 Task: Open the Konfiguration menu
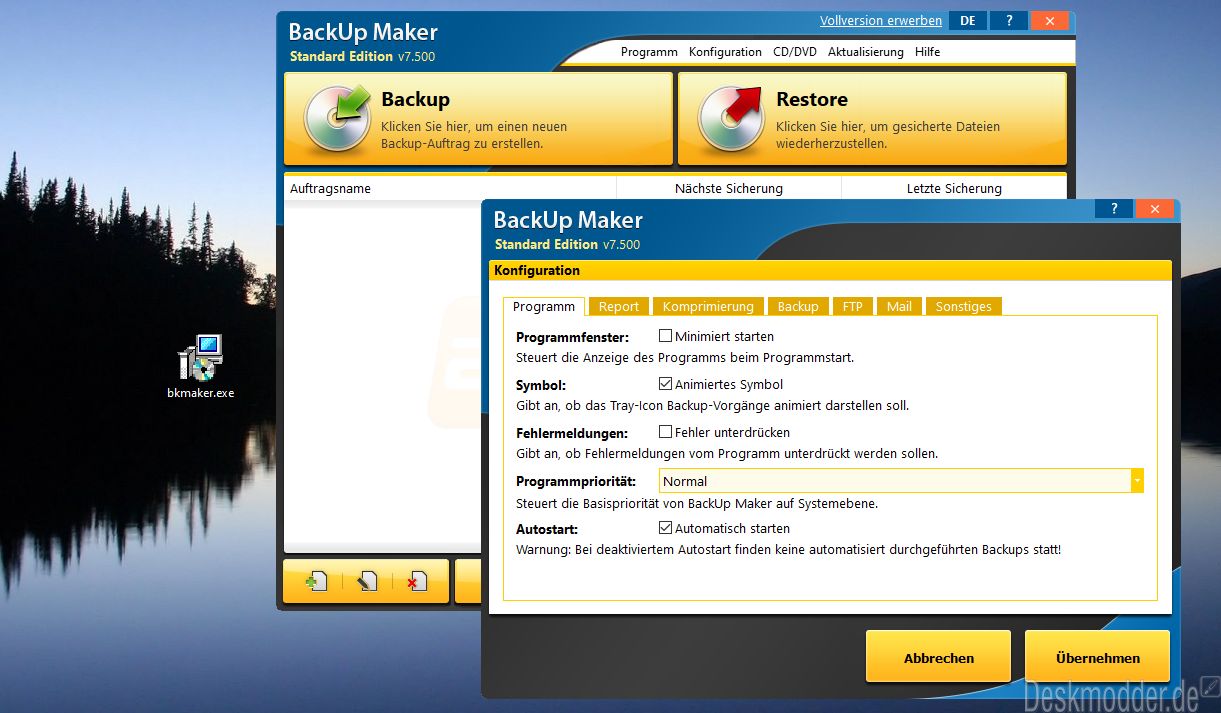tap(725, 52)
